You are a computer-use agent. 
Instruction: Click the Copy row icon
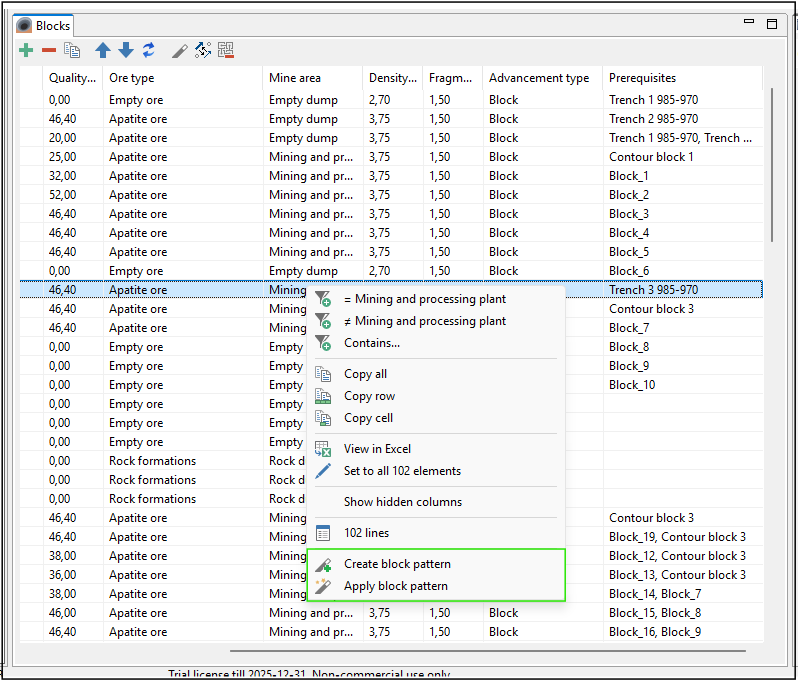pyautogui.click(x=323, y=395)
